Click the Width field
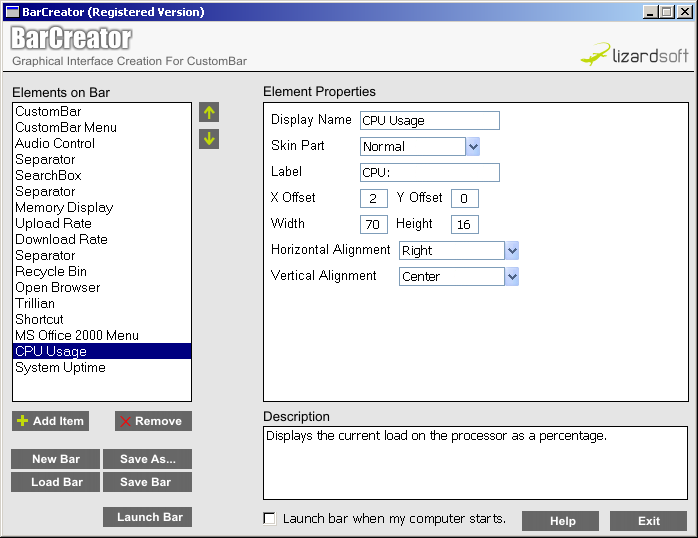Image resolution: width=698 pixels, height=538 pixels. click(373, 224)
